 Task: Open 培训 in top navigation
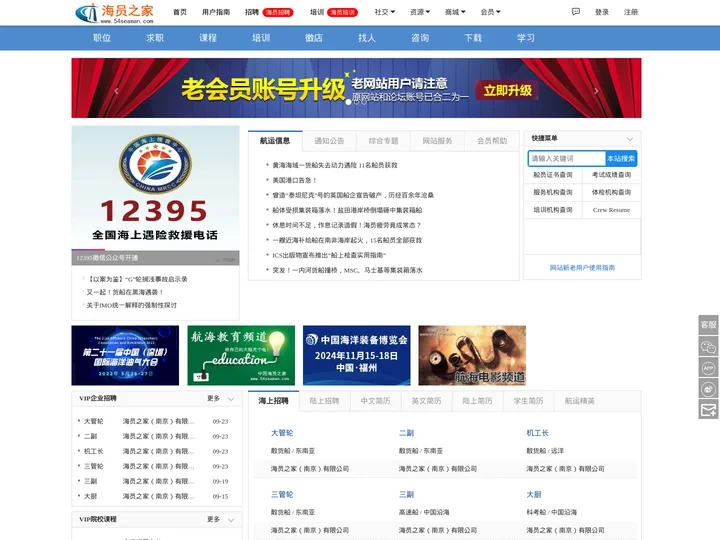(x=317, y=12)
